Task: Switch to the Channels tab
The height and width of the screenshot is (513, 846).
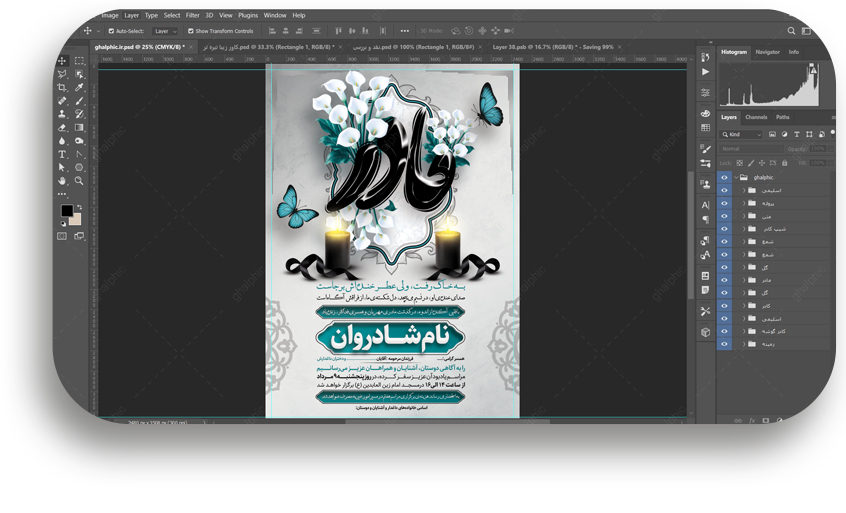Action: click(x=756, y=117)
